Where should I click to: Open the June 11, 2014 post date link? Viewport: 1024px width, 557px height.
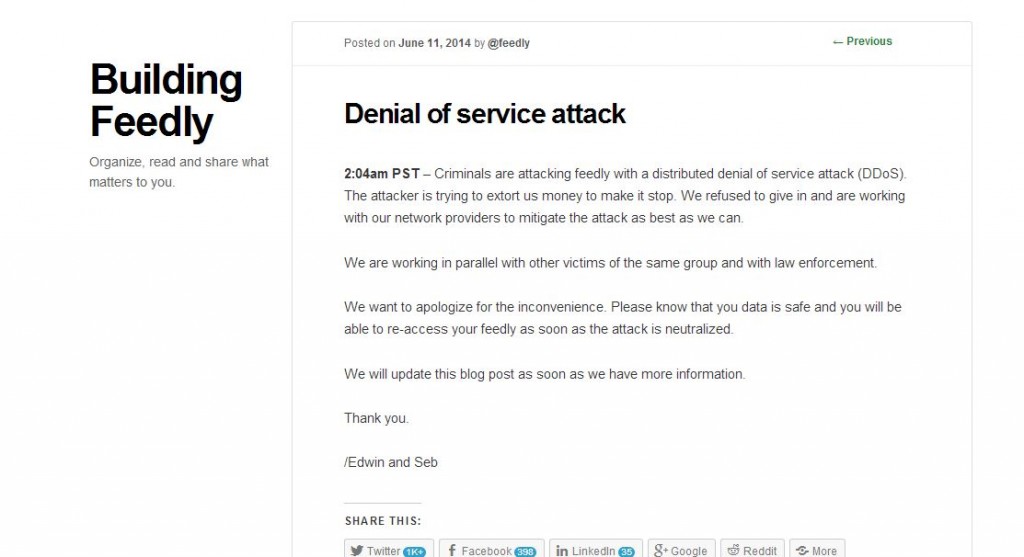(x=434, y=43)
